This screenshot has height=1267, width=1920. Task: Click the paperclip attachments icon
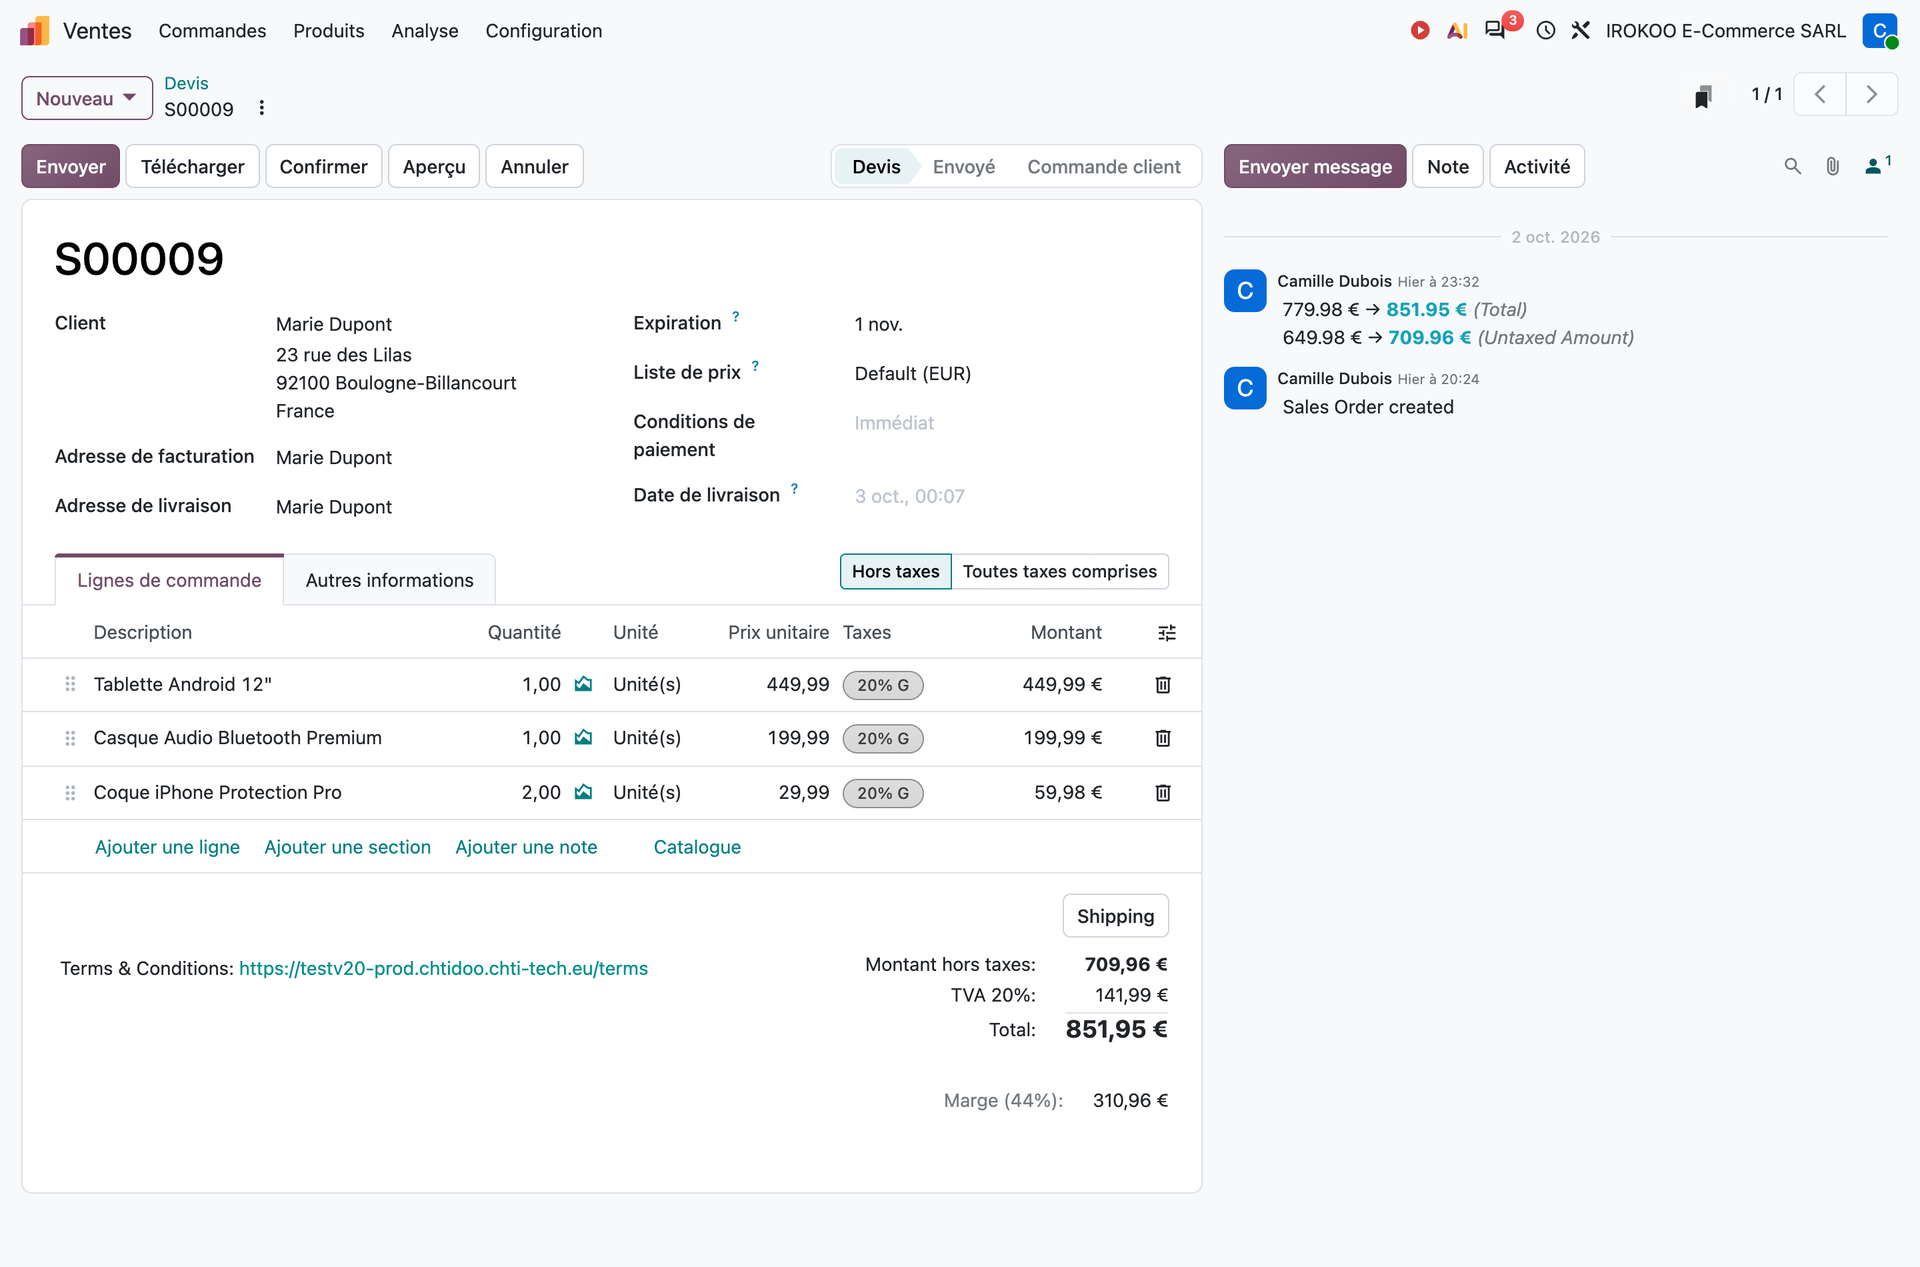pyautogui.click(x=1832, y=167)
